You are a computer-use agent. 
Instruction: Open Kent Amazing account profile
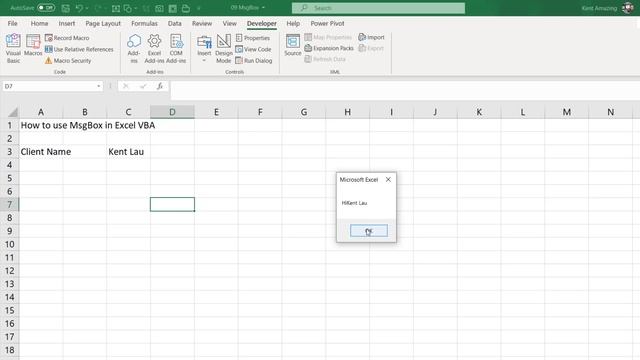(x=607, y=8)
